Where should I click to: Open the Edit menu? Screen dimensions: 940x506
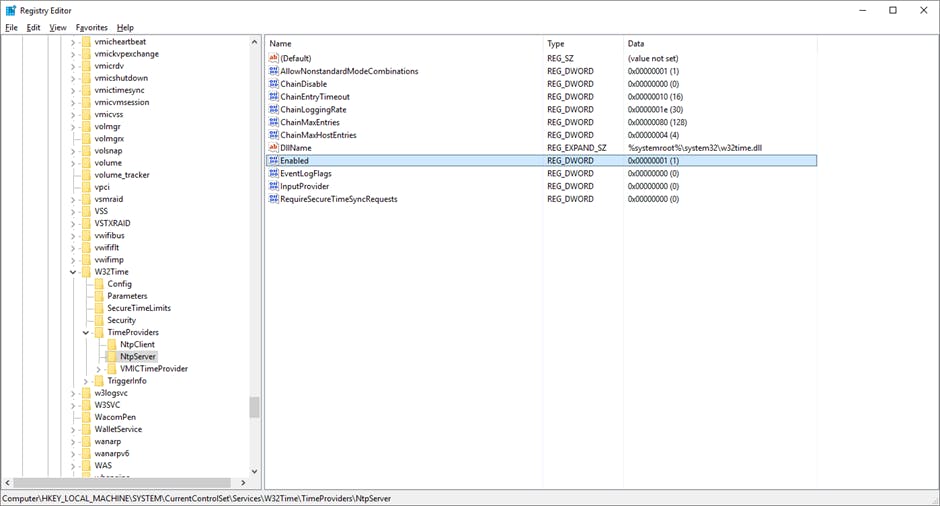(x=34, y=27)
